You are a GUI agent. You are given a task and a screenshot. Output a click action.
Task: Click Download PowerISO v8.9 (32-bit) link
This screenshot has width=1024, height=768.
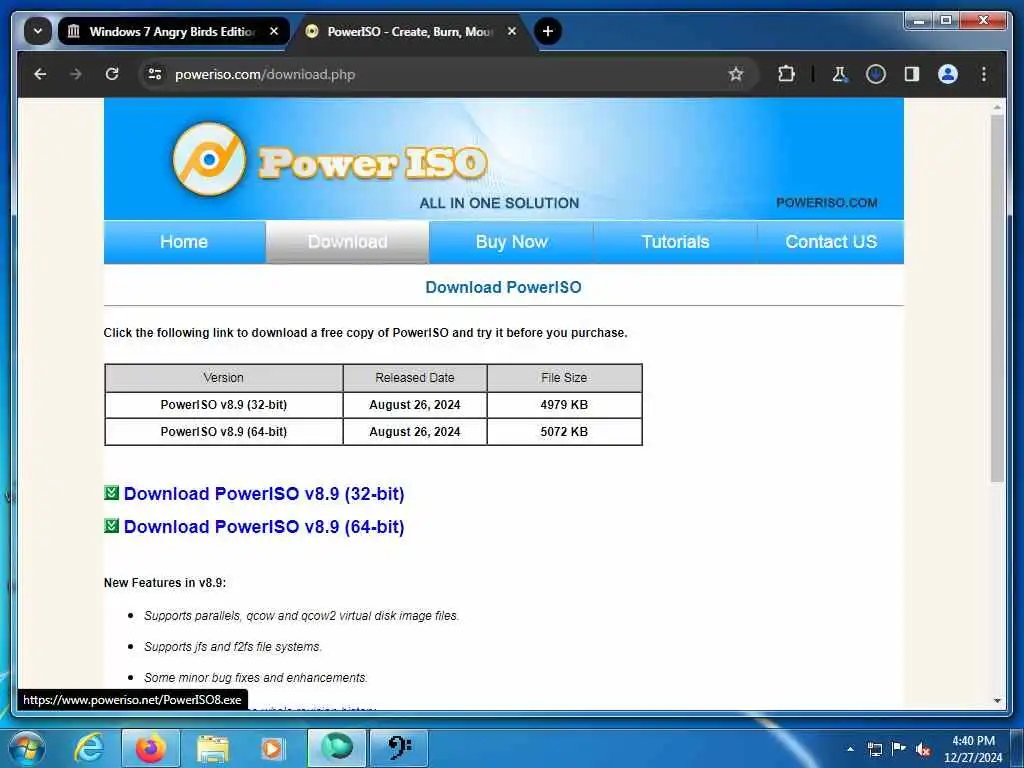[264, 494]
